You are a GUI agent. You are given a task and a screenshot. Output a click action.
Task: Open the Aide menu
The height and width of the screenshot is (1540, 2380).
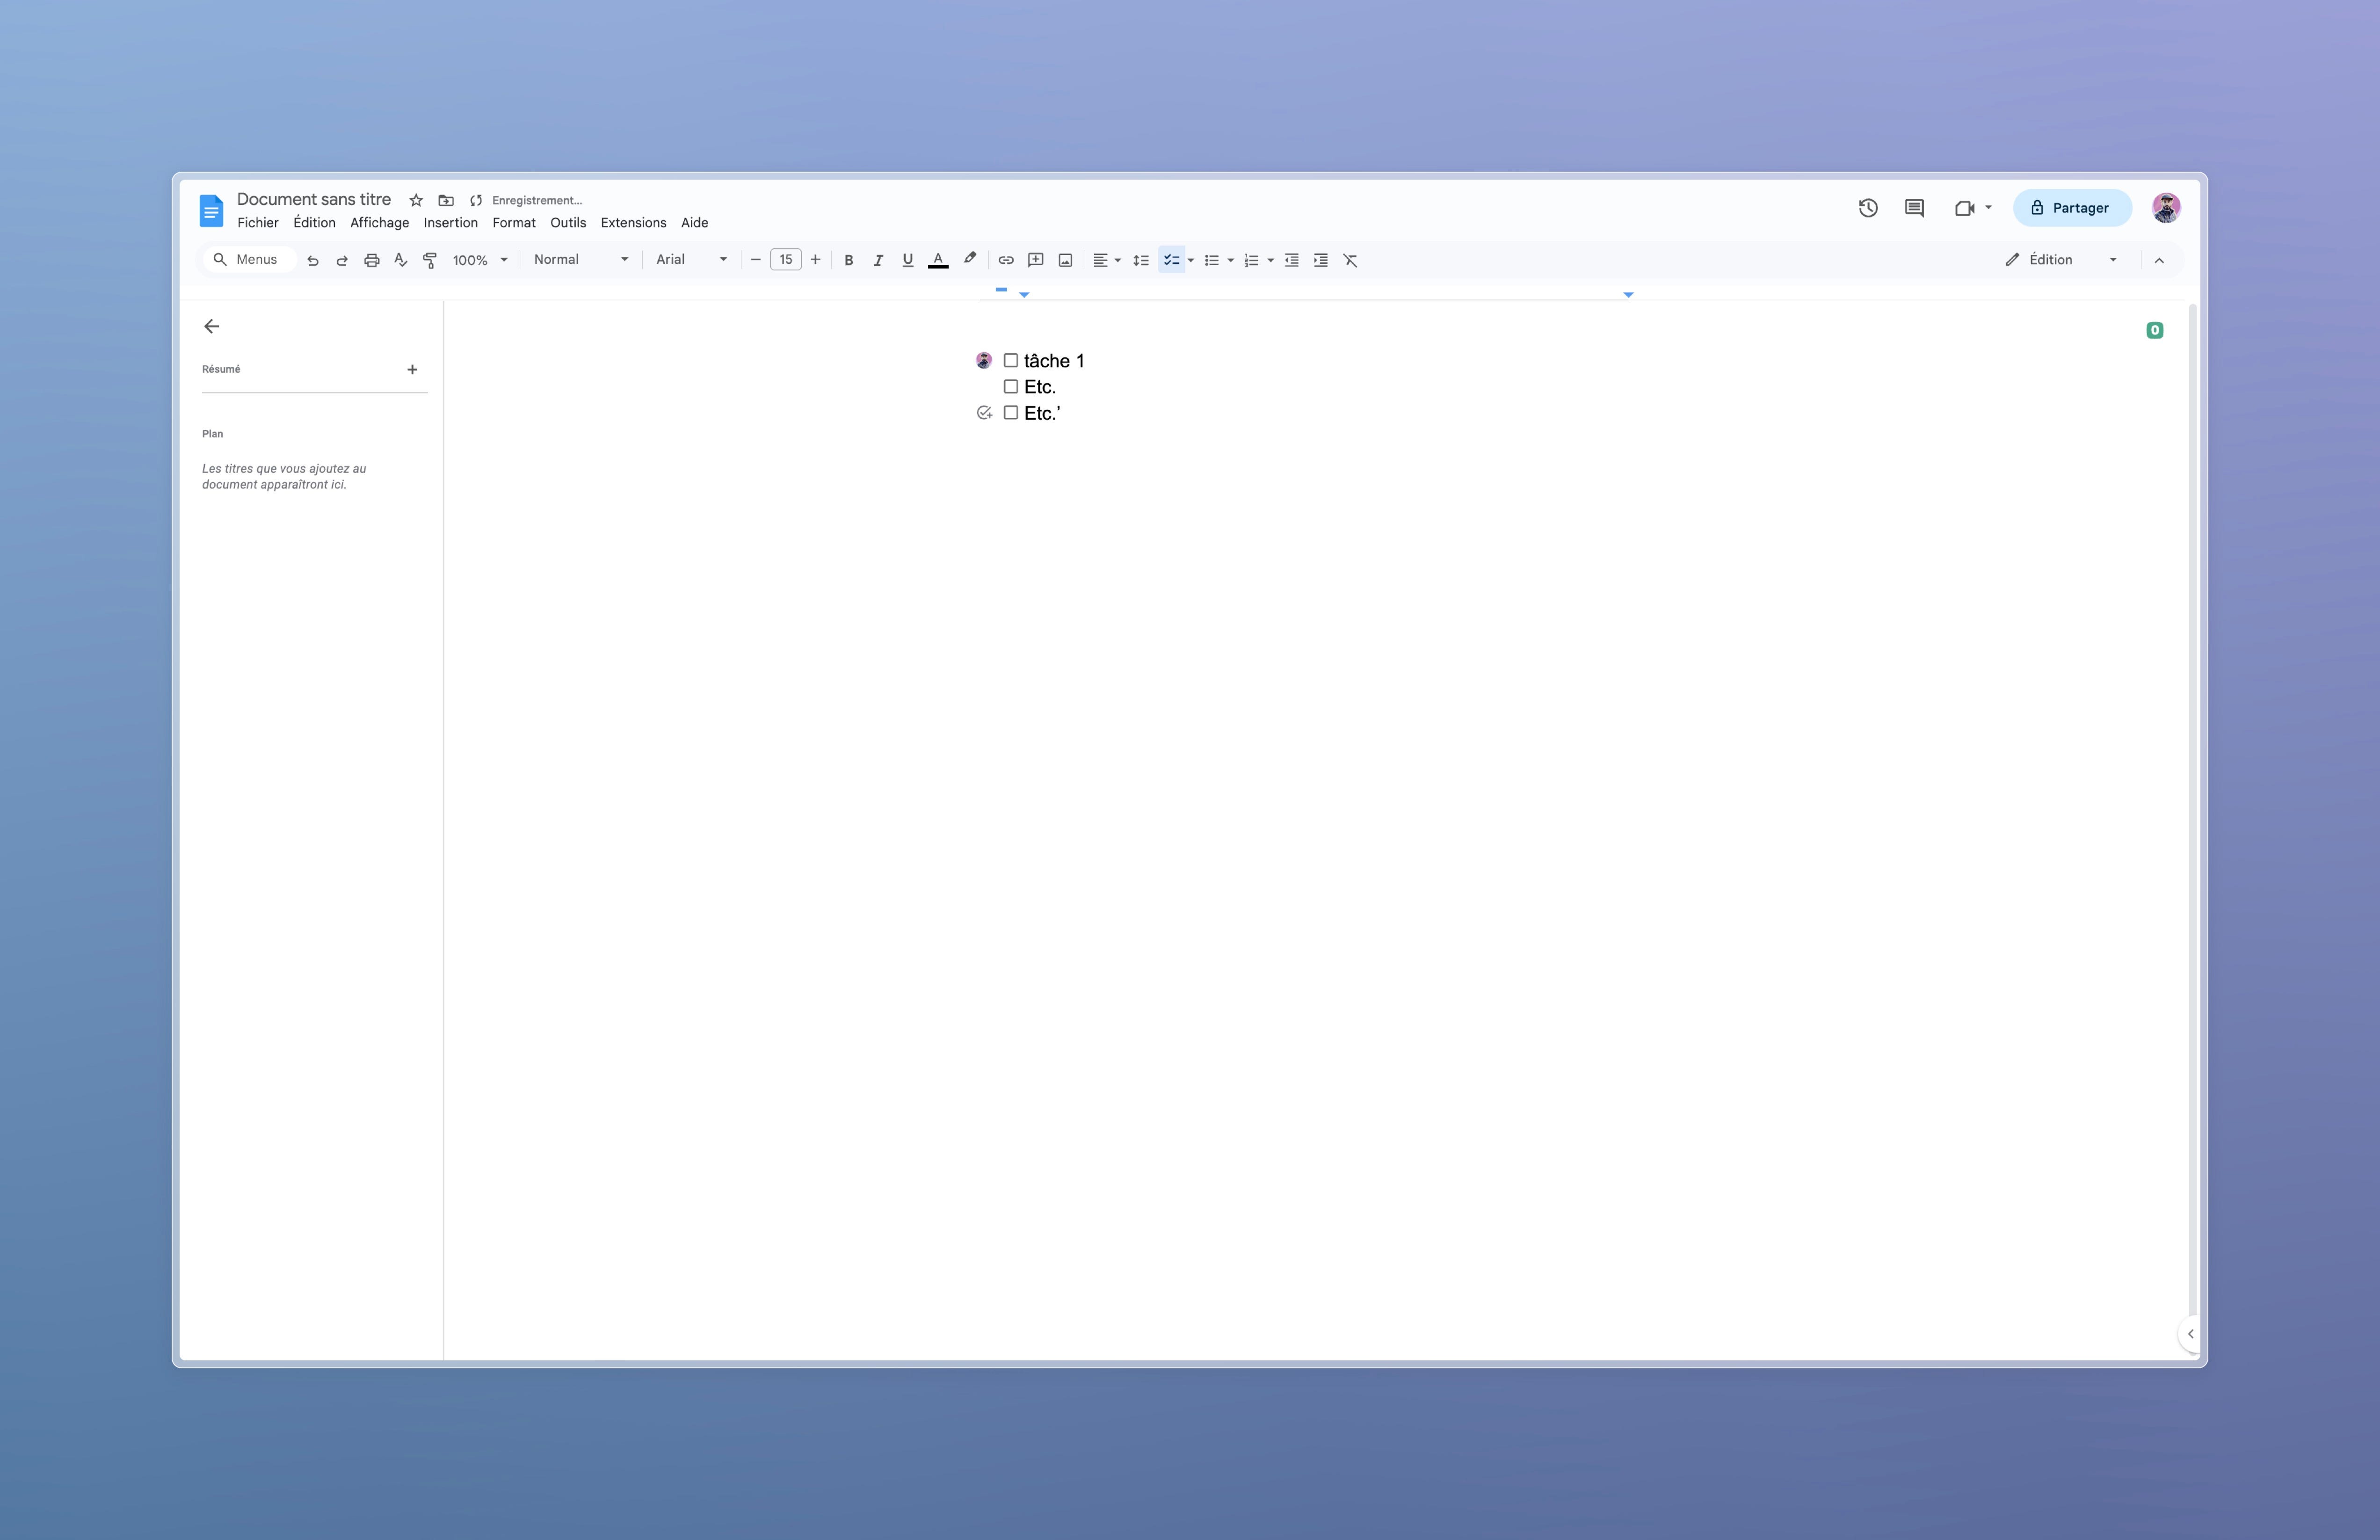pos(694,223)
